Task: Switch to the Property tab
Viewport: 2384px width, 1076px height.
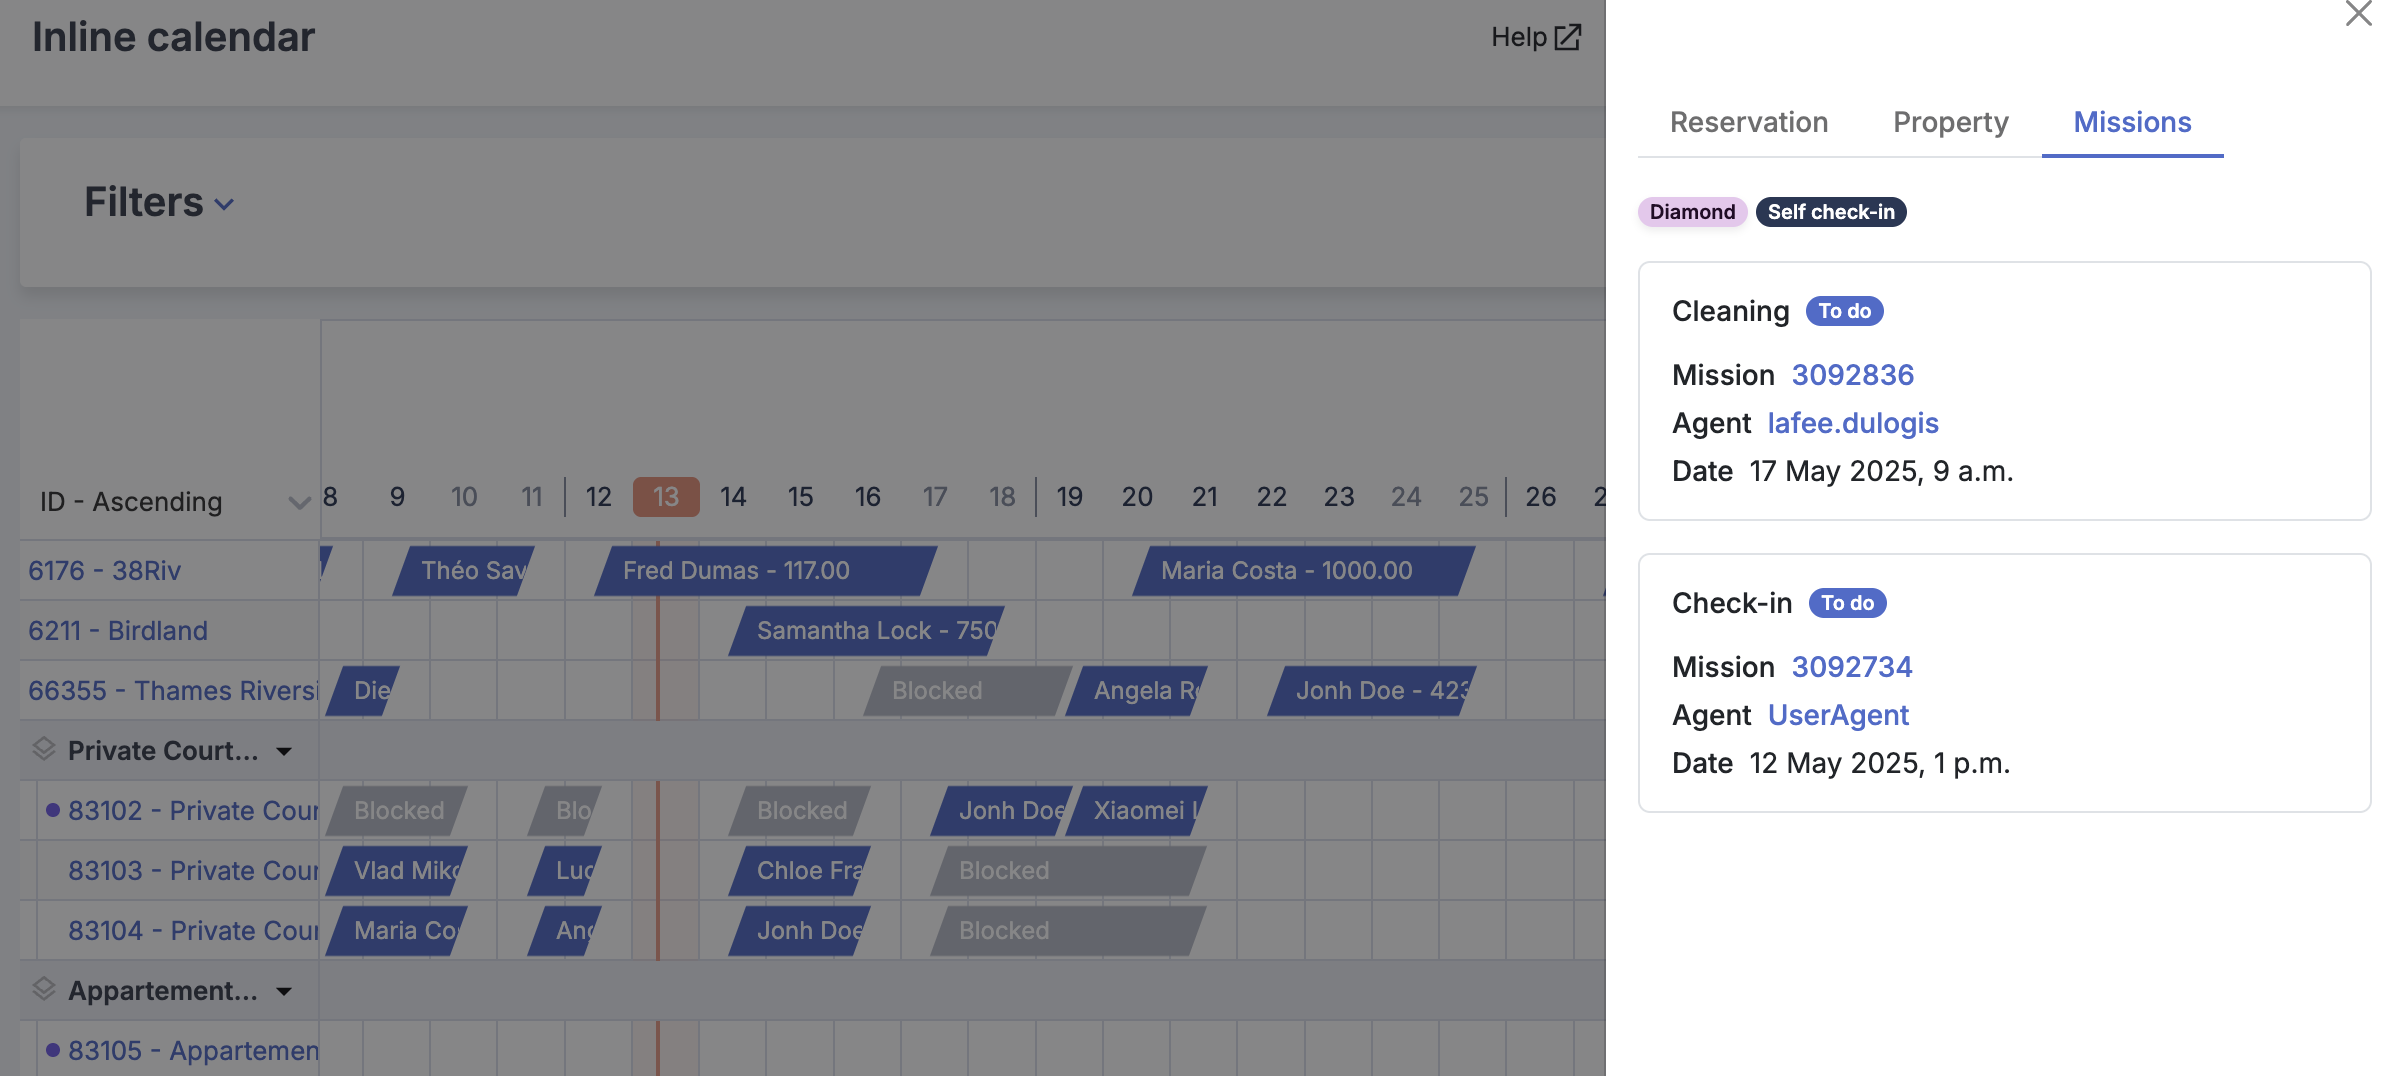Action: 1951,122
